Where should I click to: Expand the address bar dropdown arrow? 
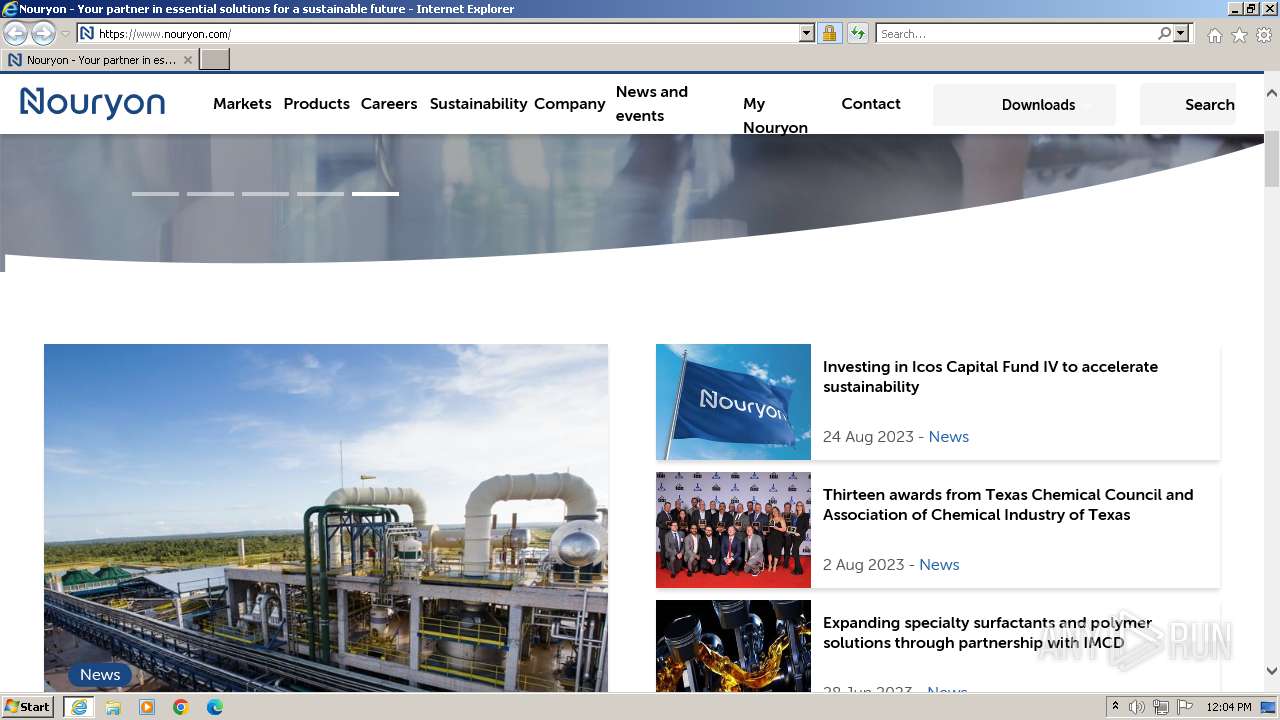pyautogui.click(x=807, y=34)
